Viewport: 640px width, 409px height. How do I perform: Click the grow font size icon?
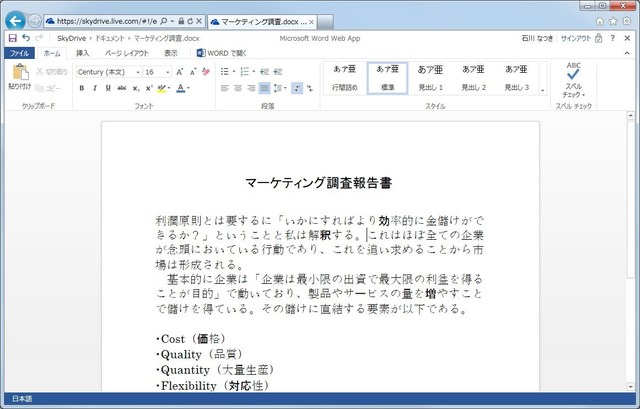[179, 72]
